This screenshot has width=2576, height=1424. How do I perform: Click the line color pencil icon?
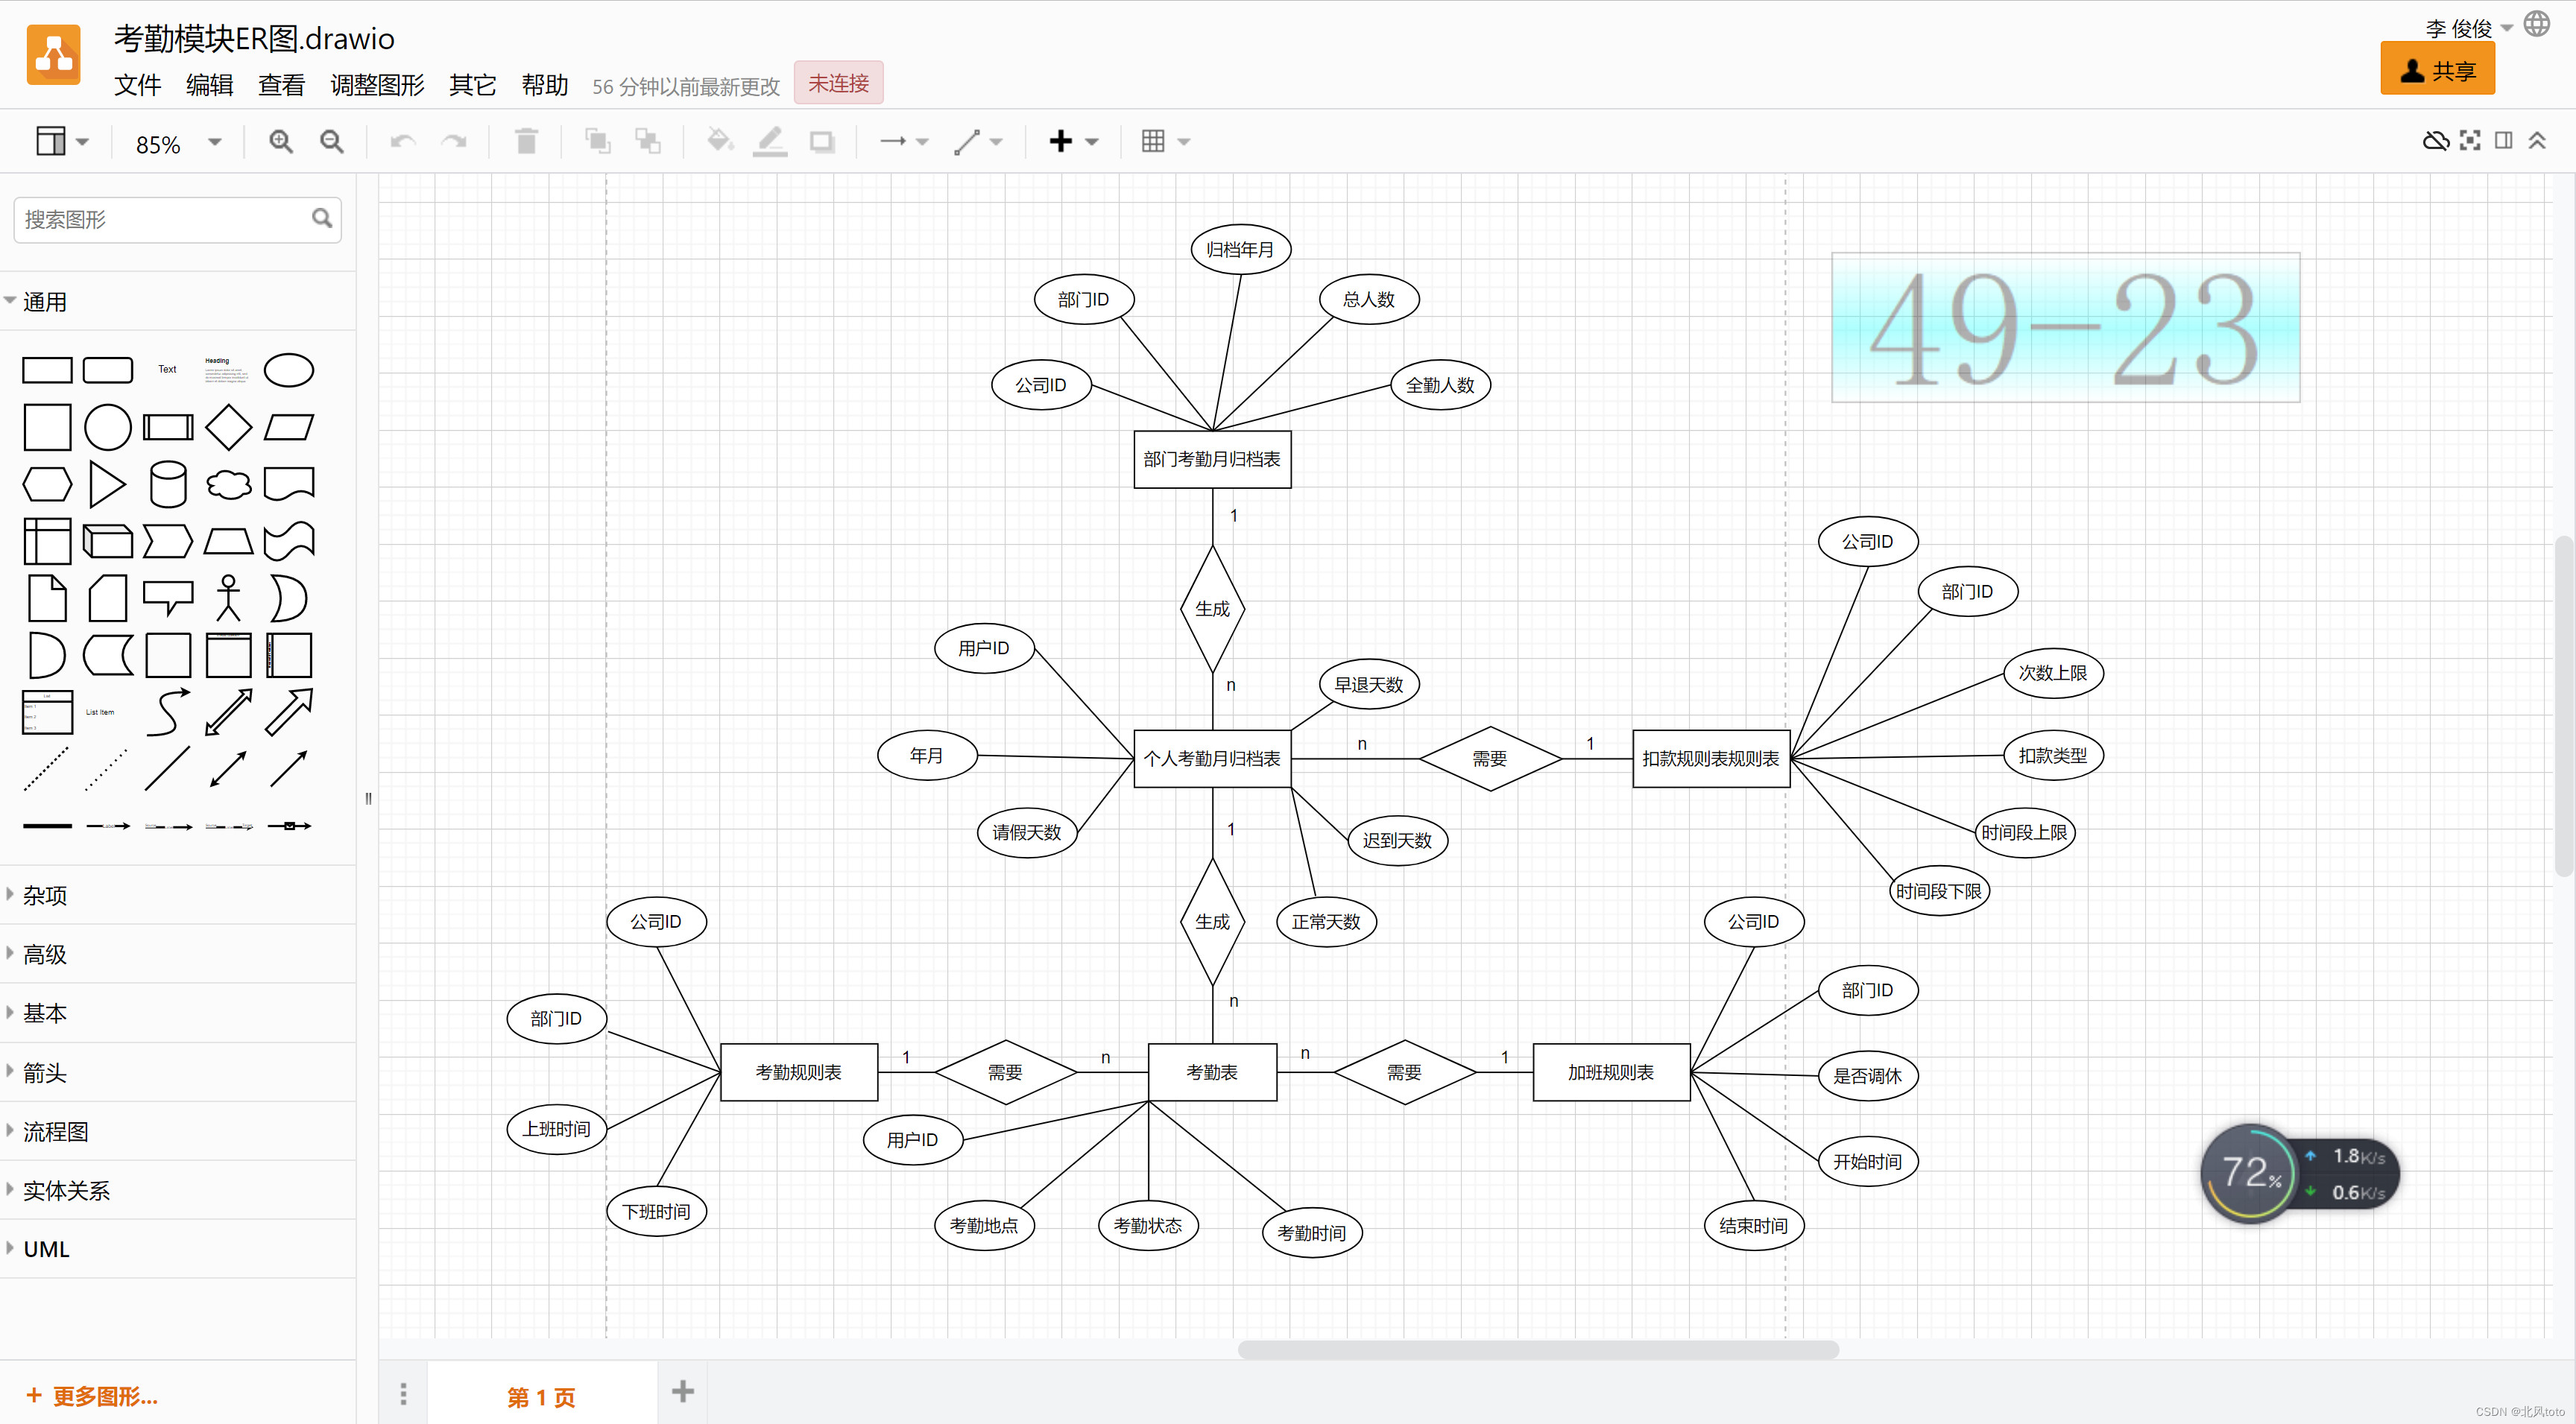[x=770, y=142]
